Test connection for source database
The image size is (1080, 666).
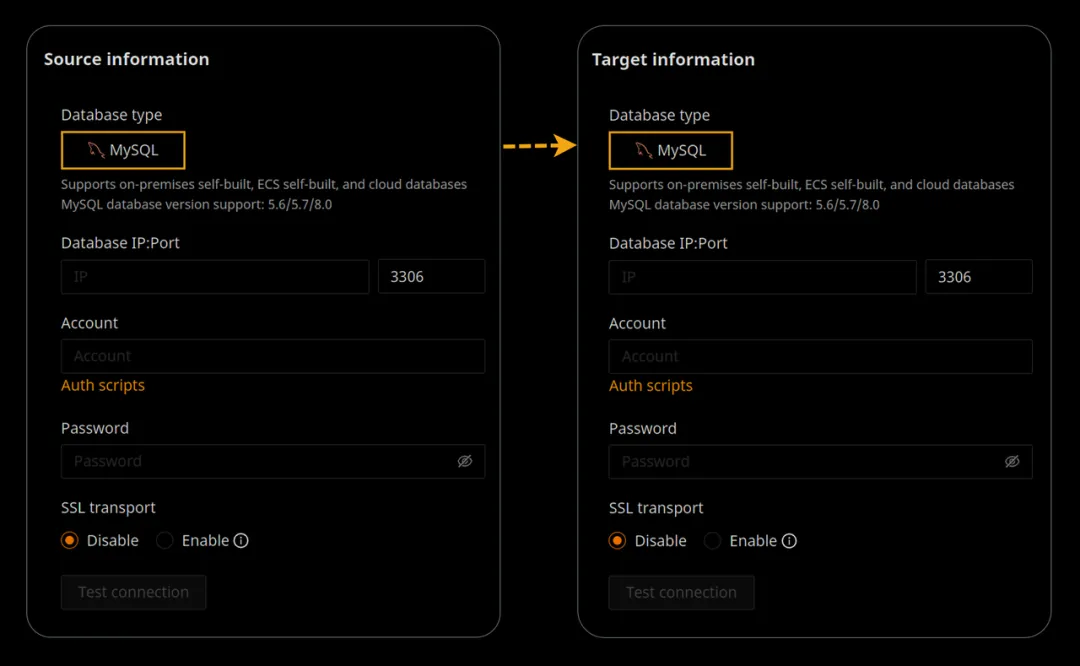click(x=134, y=592)
